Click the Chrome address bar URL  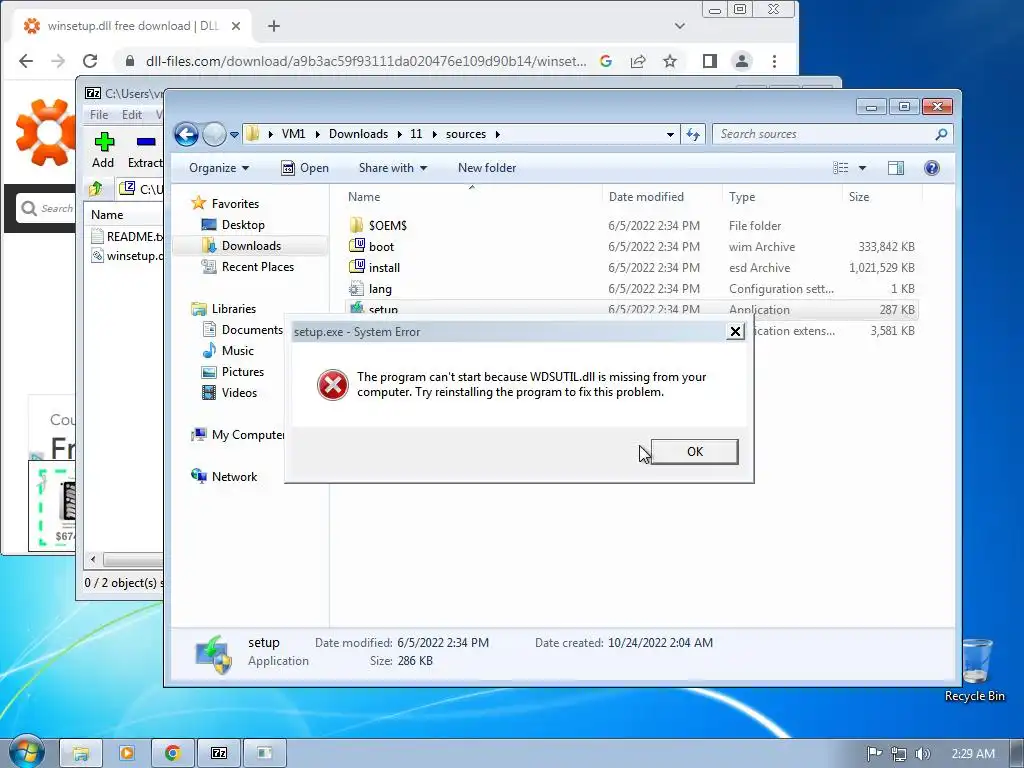pyautogui.click(x=366, y=61)
